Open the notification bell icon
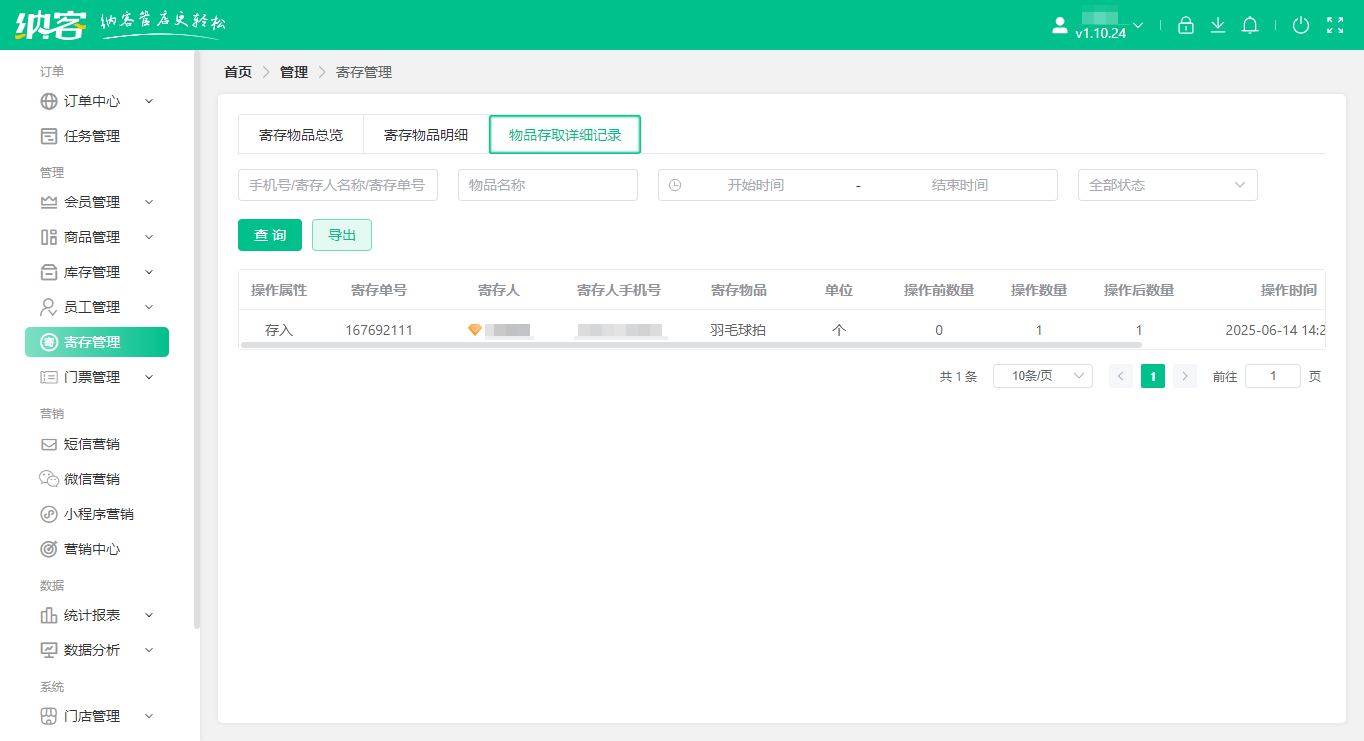1364x741 pixels. [x=1249, y=25]
